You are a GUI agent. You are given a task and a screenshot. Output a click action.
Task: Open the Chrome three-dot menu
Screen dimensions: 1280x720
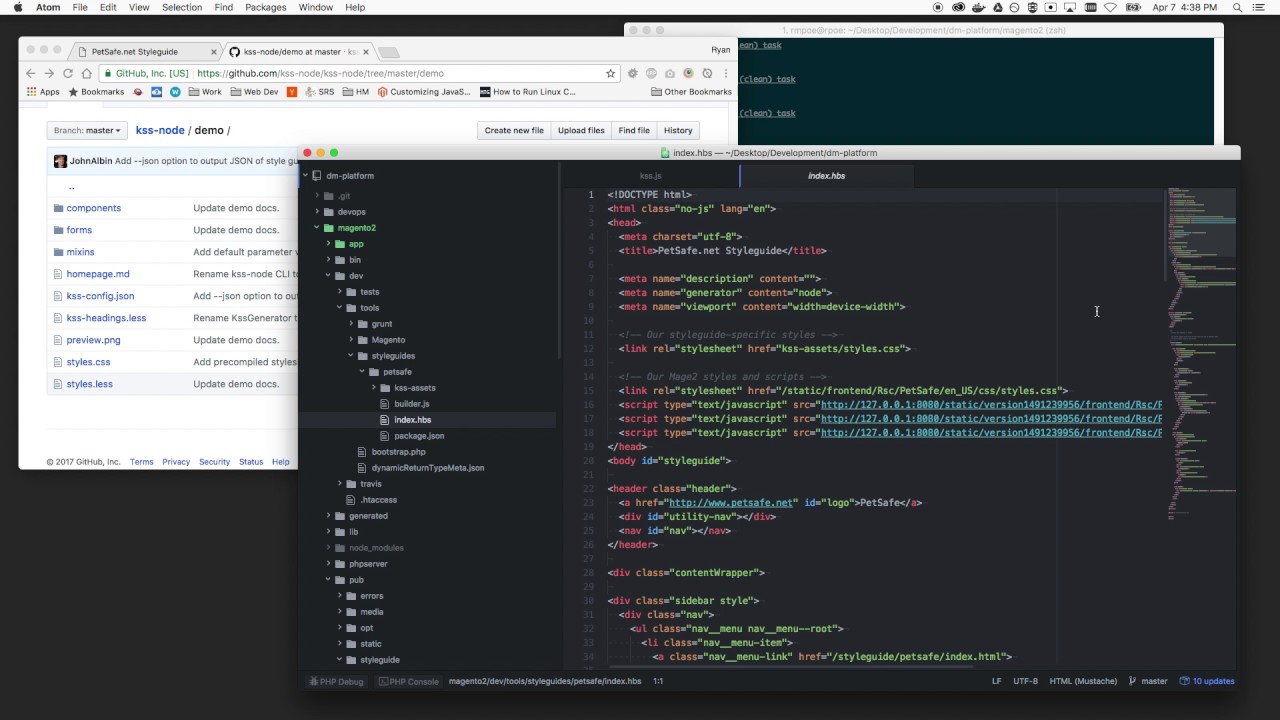[x=726, y=73]
